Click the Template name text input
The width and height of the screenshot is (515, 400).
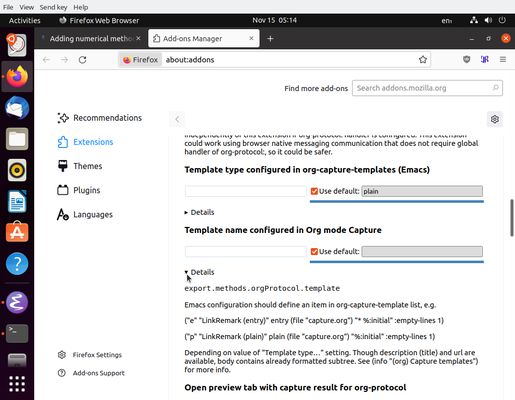click(245, 252)
